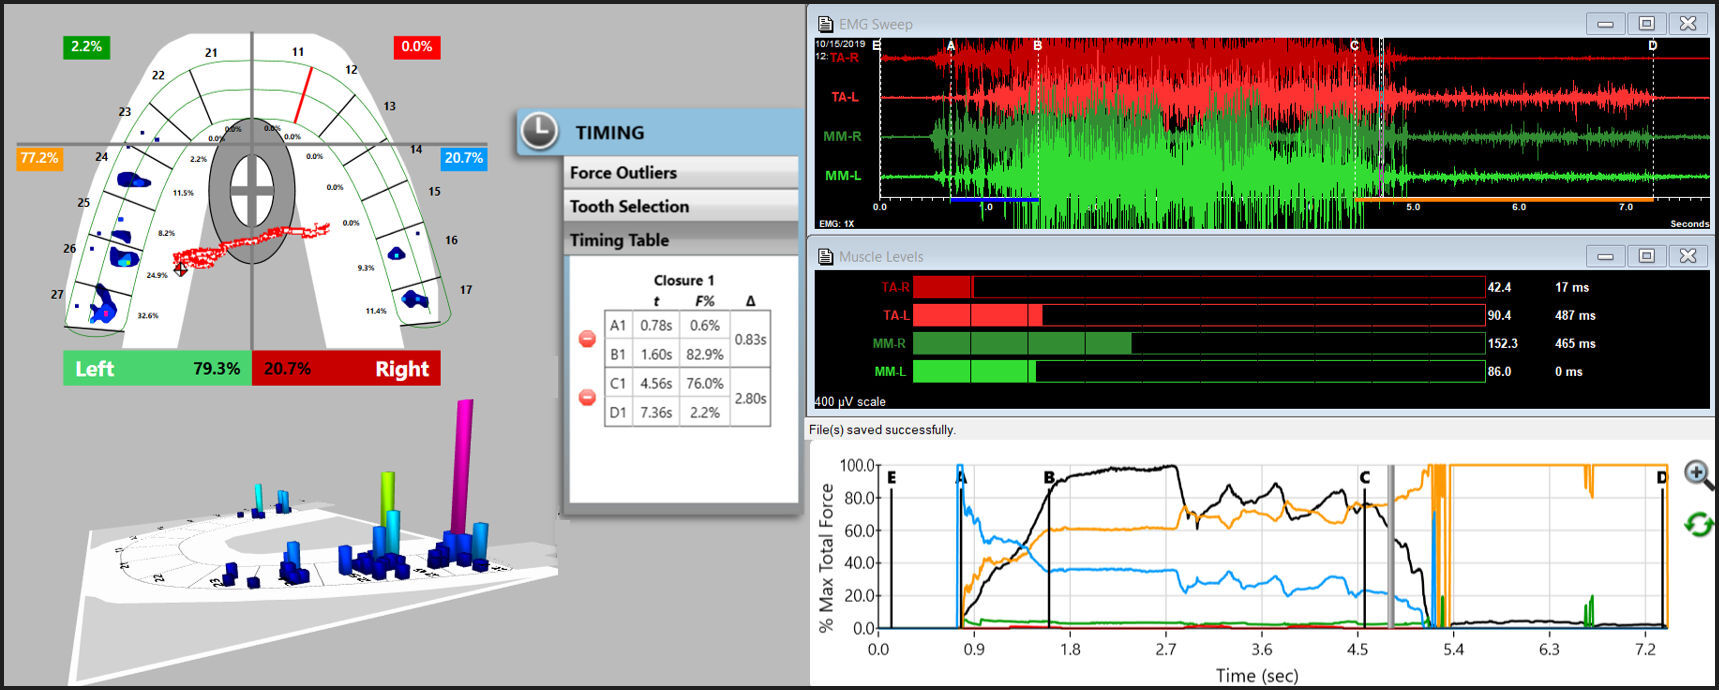Click the TA-R muscle level bar
1719x690 pixels.
coord(1199,288)
